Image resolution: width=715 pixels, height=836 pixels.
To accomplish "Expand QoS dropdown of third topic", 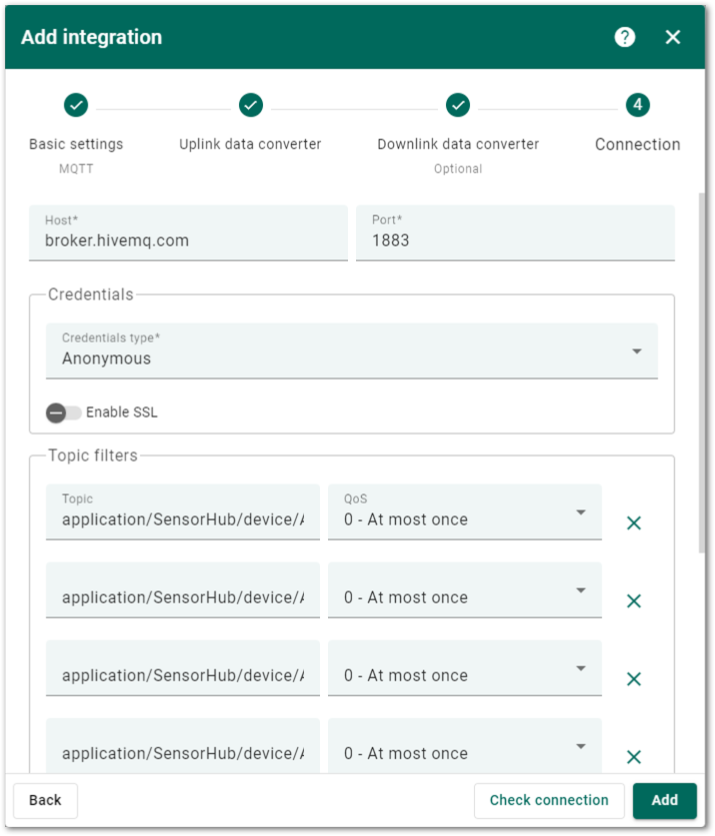I will tap(464, 668).
